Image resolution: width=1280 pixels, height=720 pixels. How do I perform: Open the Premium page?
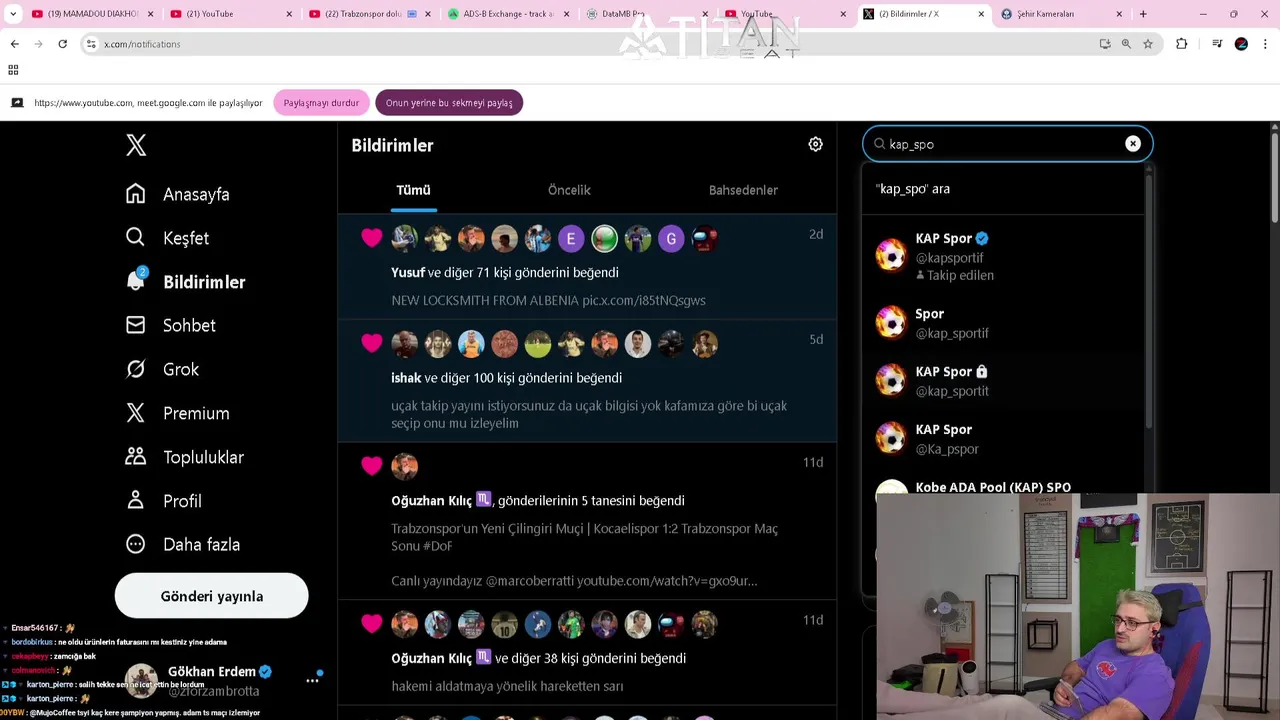coord(177,413)
